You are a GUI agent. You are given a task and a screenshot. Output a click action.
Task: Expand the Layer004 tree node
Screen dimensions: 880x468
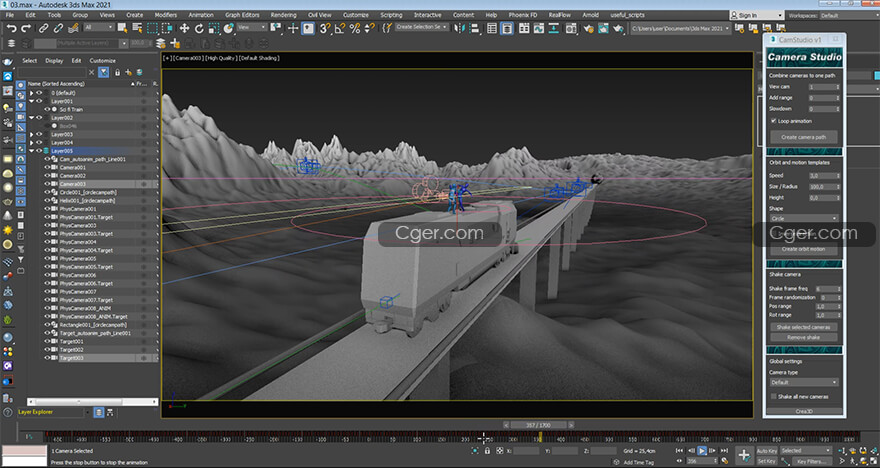point(31,143)
